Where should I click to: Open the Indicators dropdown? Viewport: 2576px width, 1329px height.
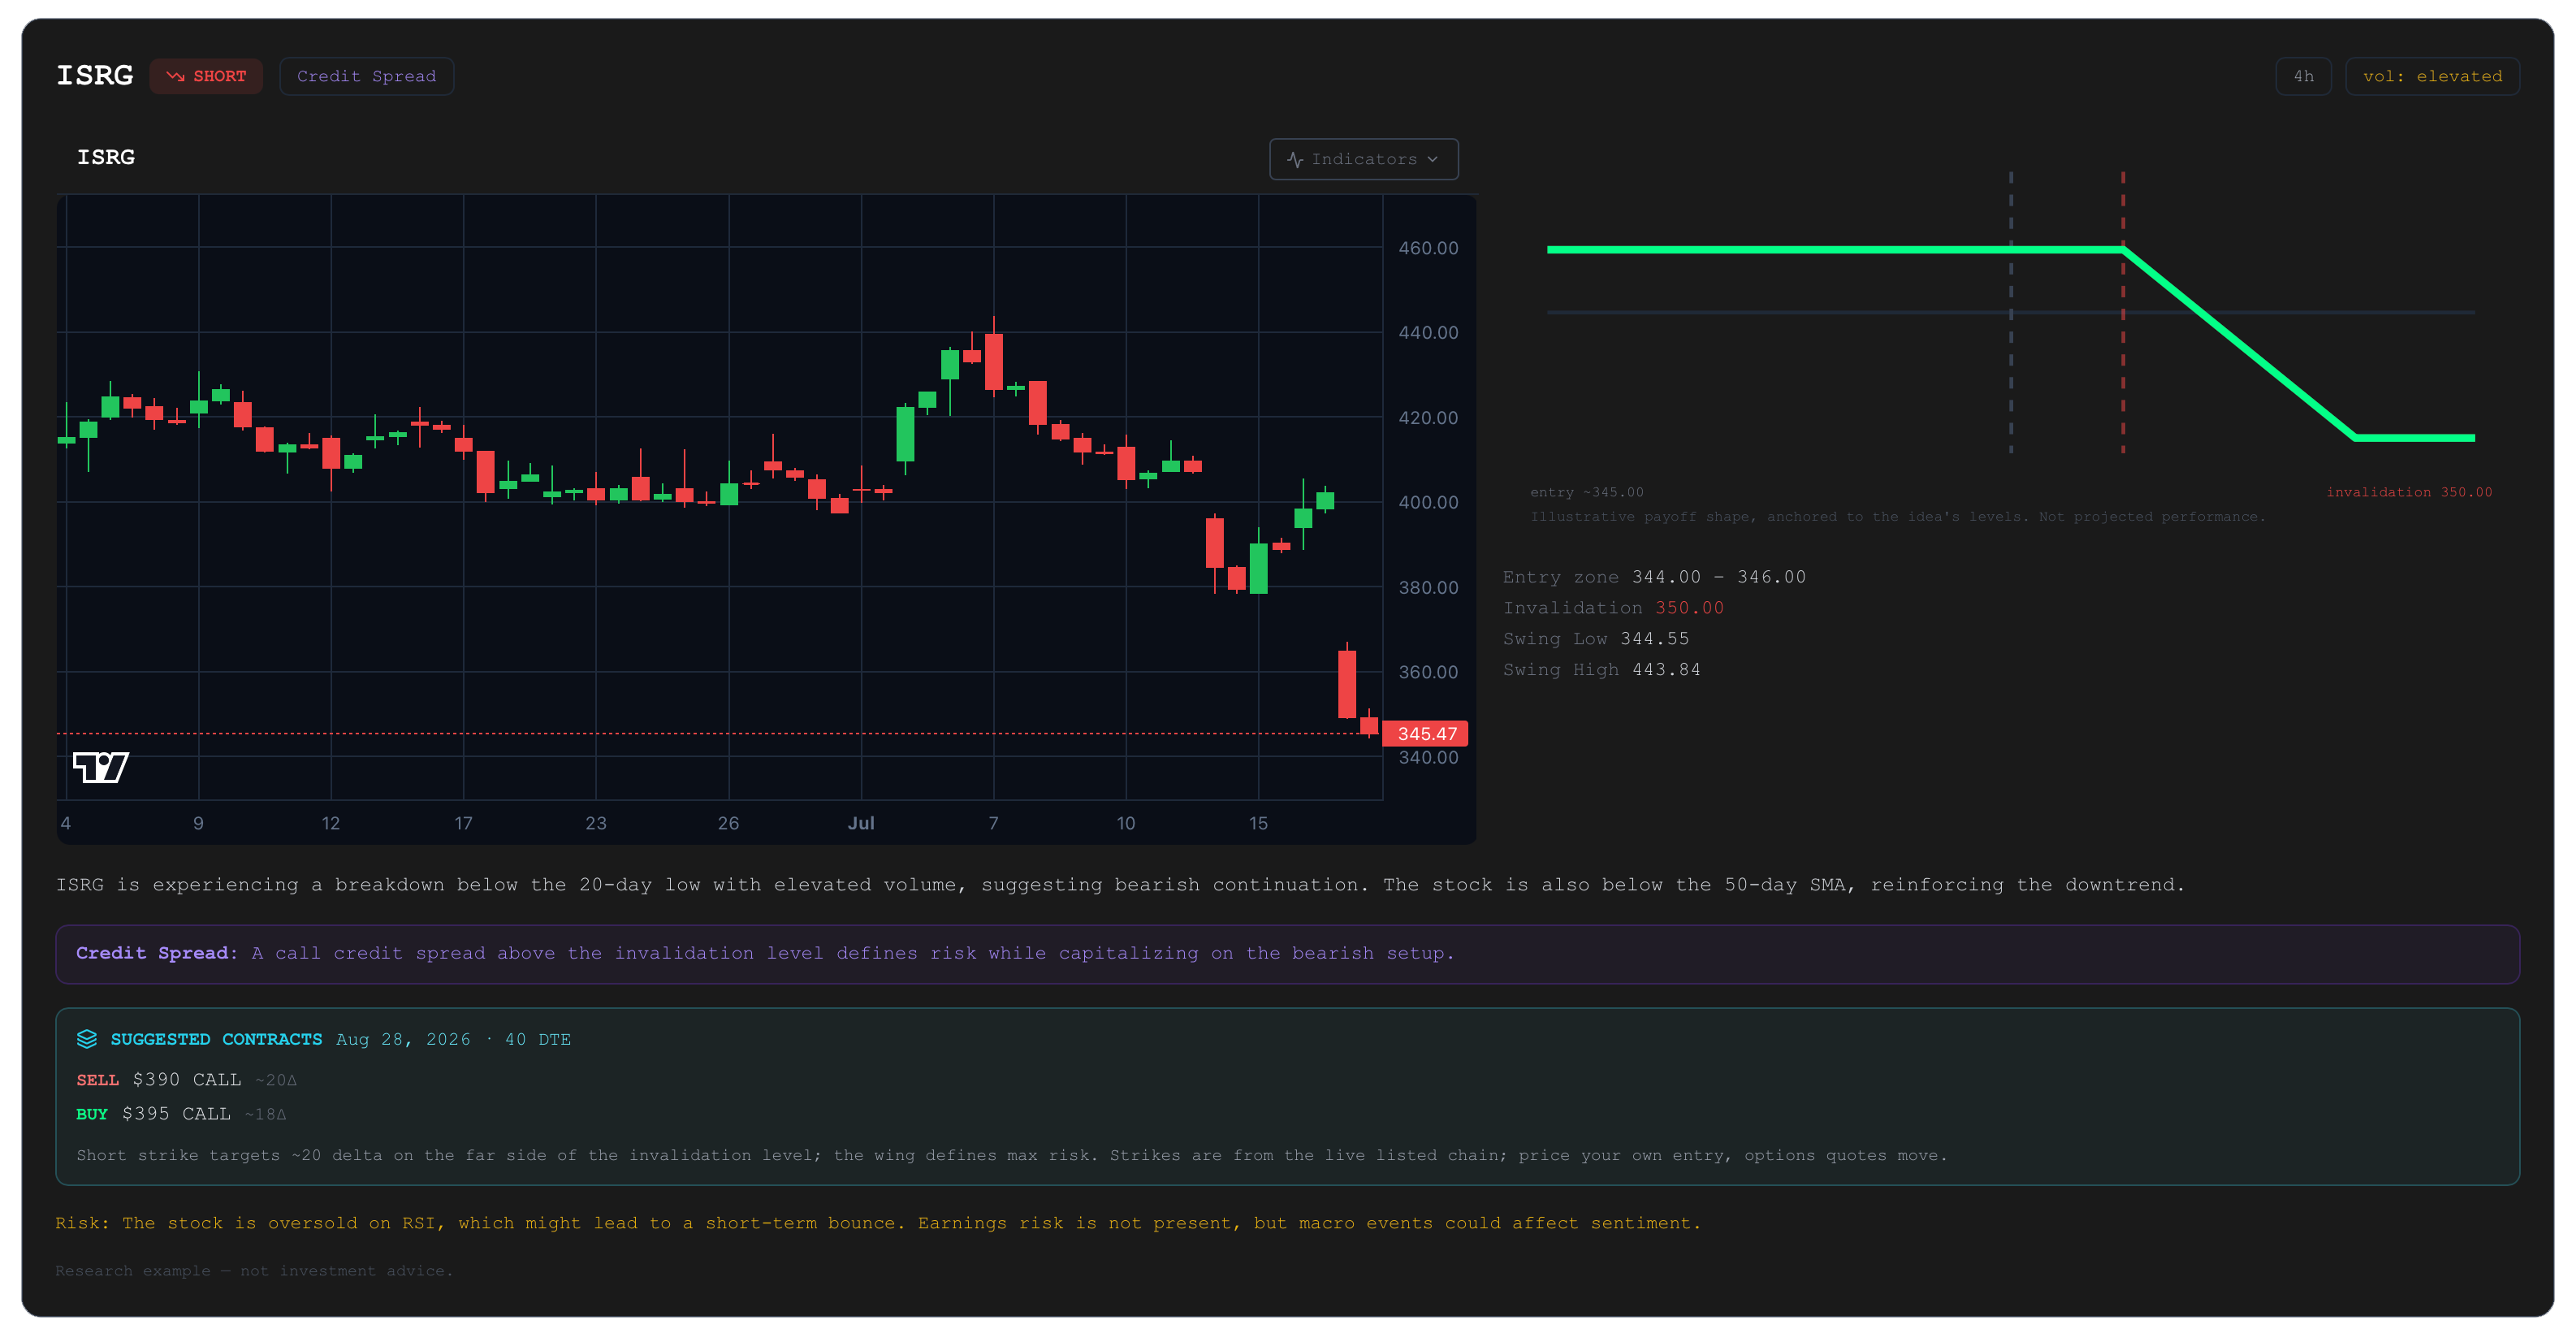coord(1363,159)
